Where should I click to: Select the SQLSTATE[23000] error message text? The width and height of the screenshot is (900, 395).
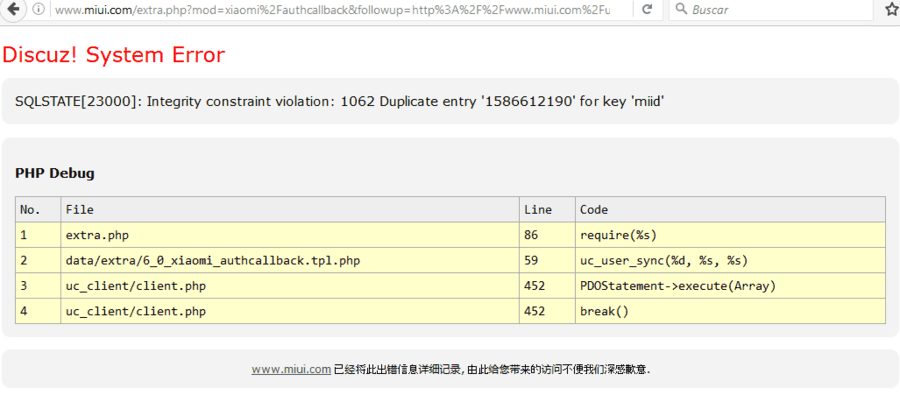click(x=340, y=102)
